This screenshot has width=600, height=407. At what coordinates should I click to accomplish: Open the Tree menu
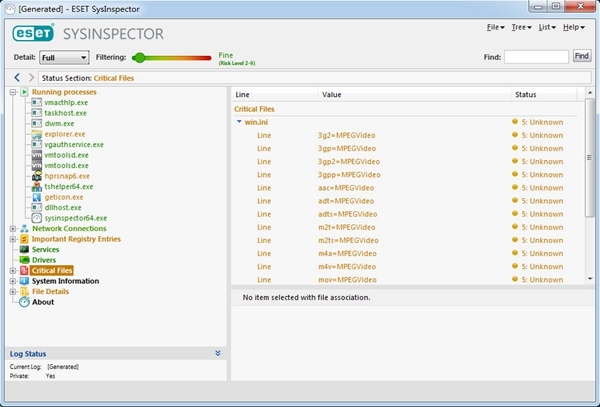click(x=521, y=27)
